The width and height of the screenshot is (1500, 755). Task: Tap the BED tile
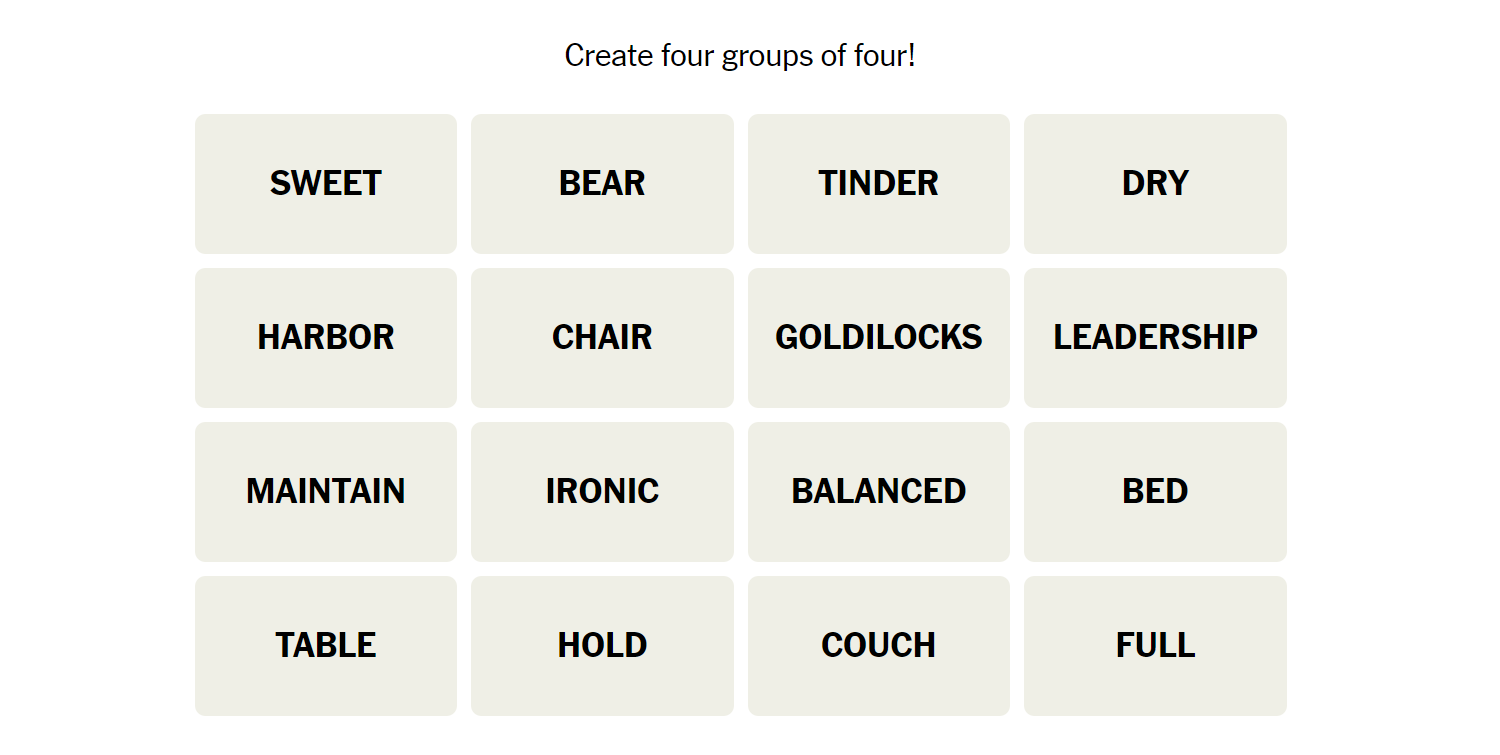coord(1155,492)
